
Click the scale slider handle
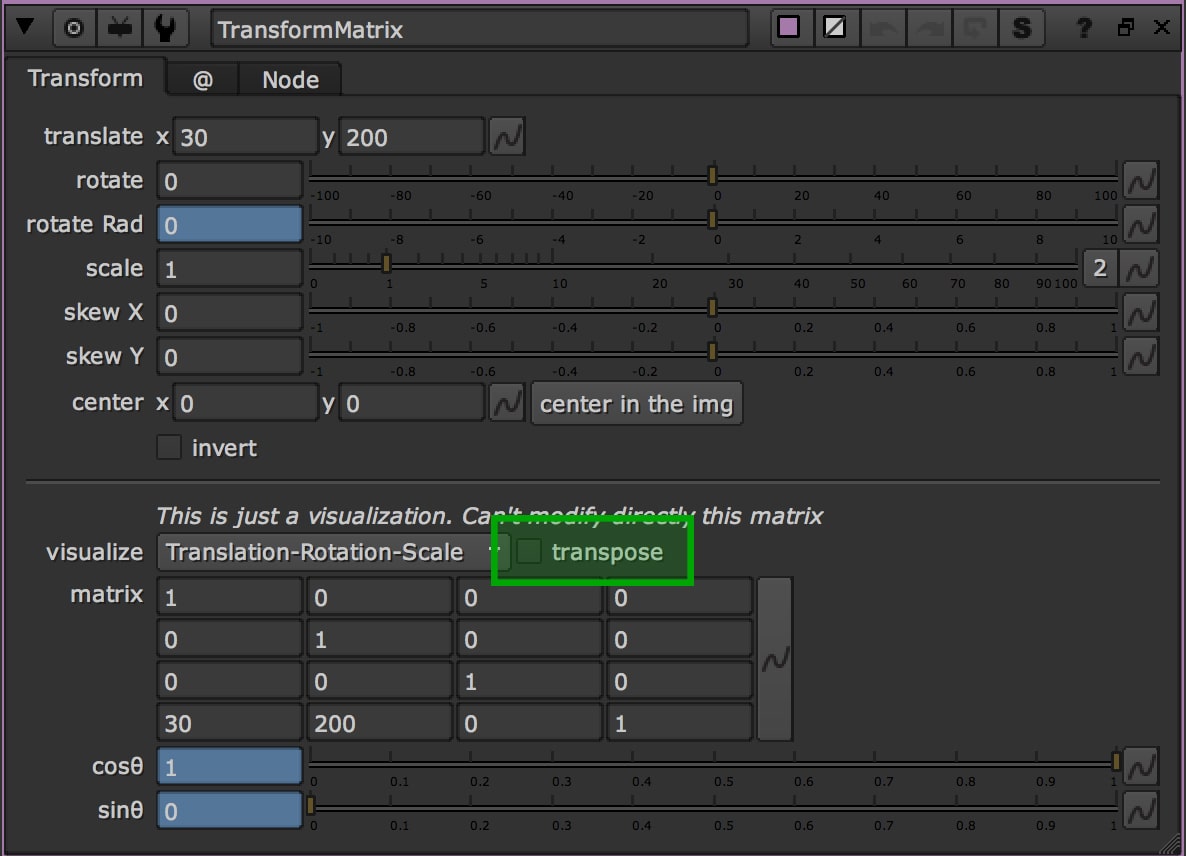point(387,263)
